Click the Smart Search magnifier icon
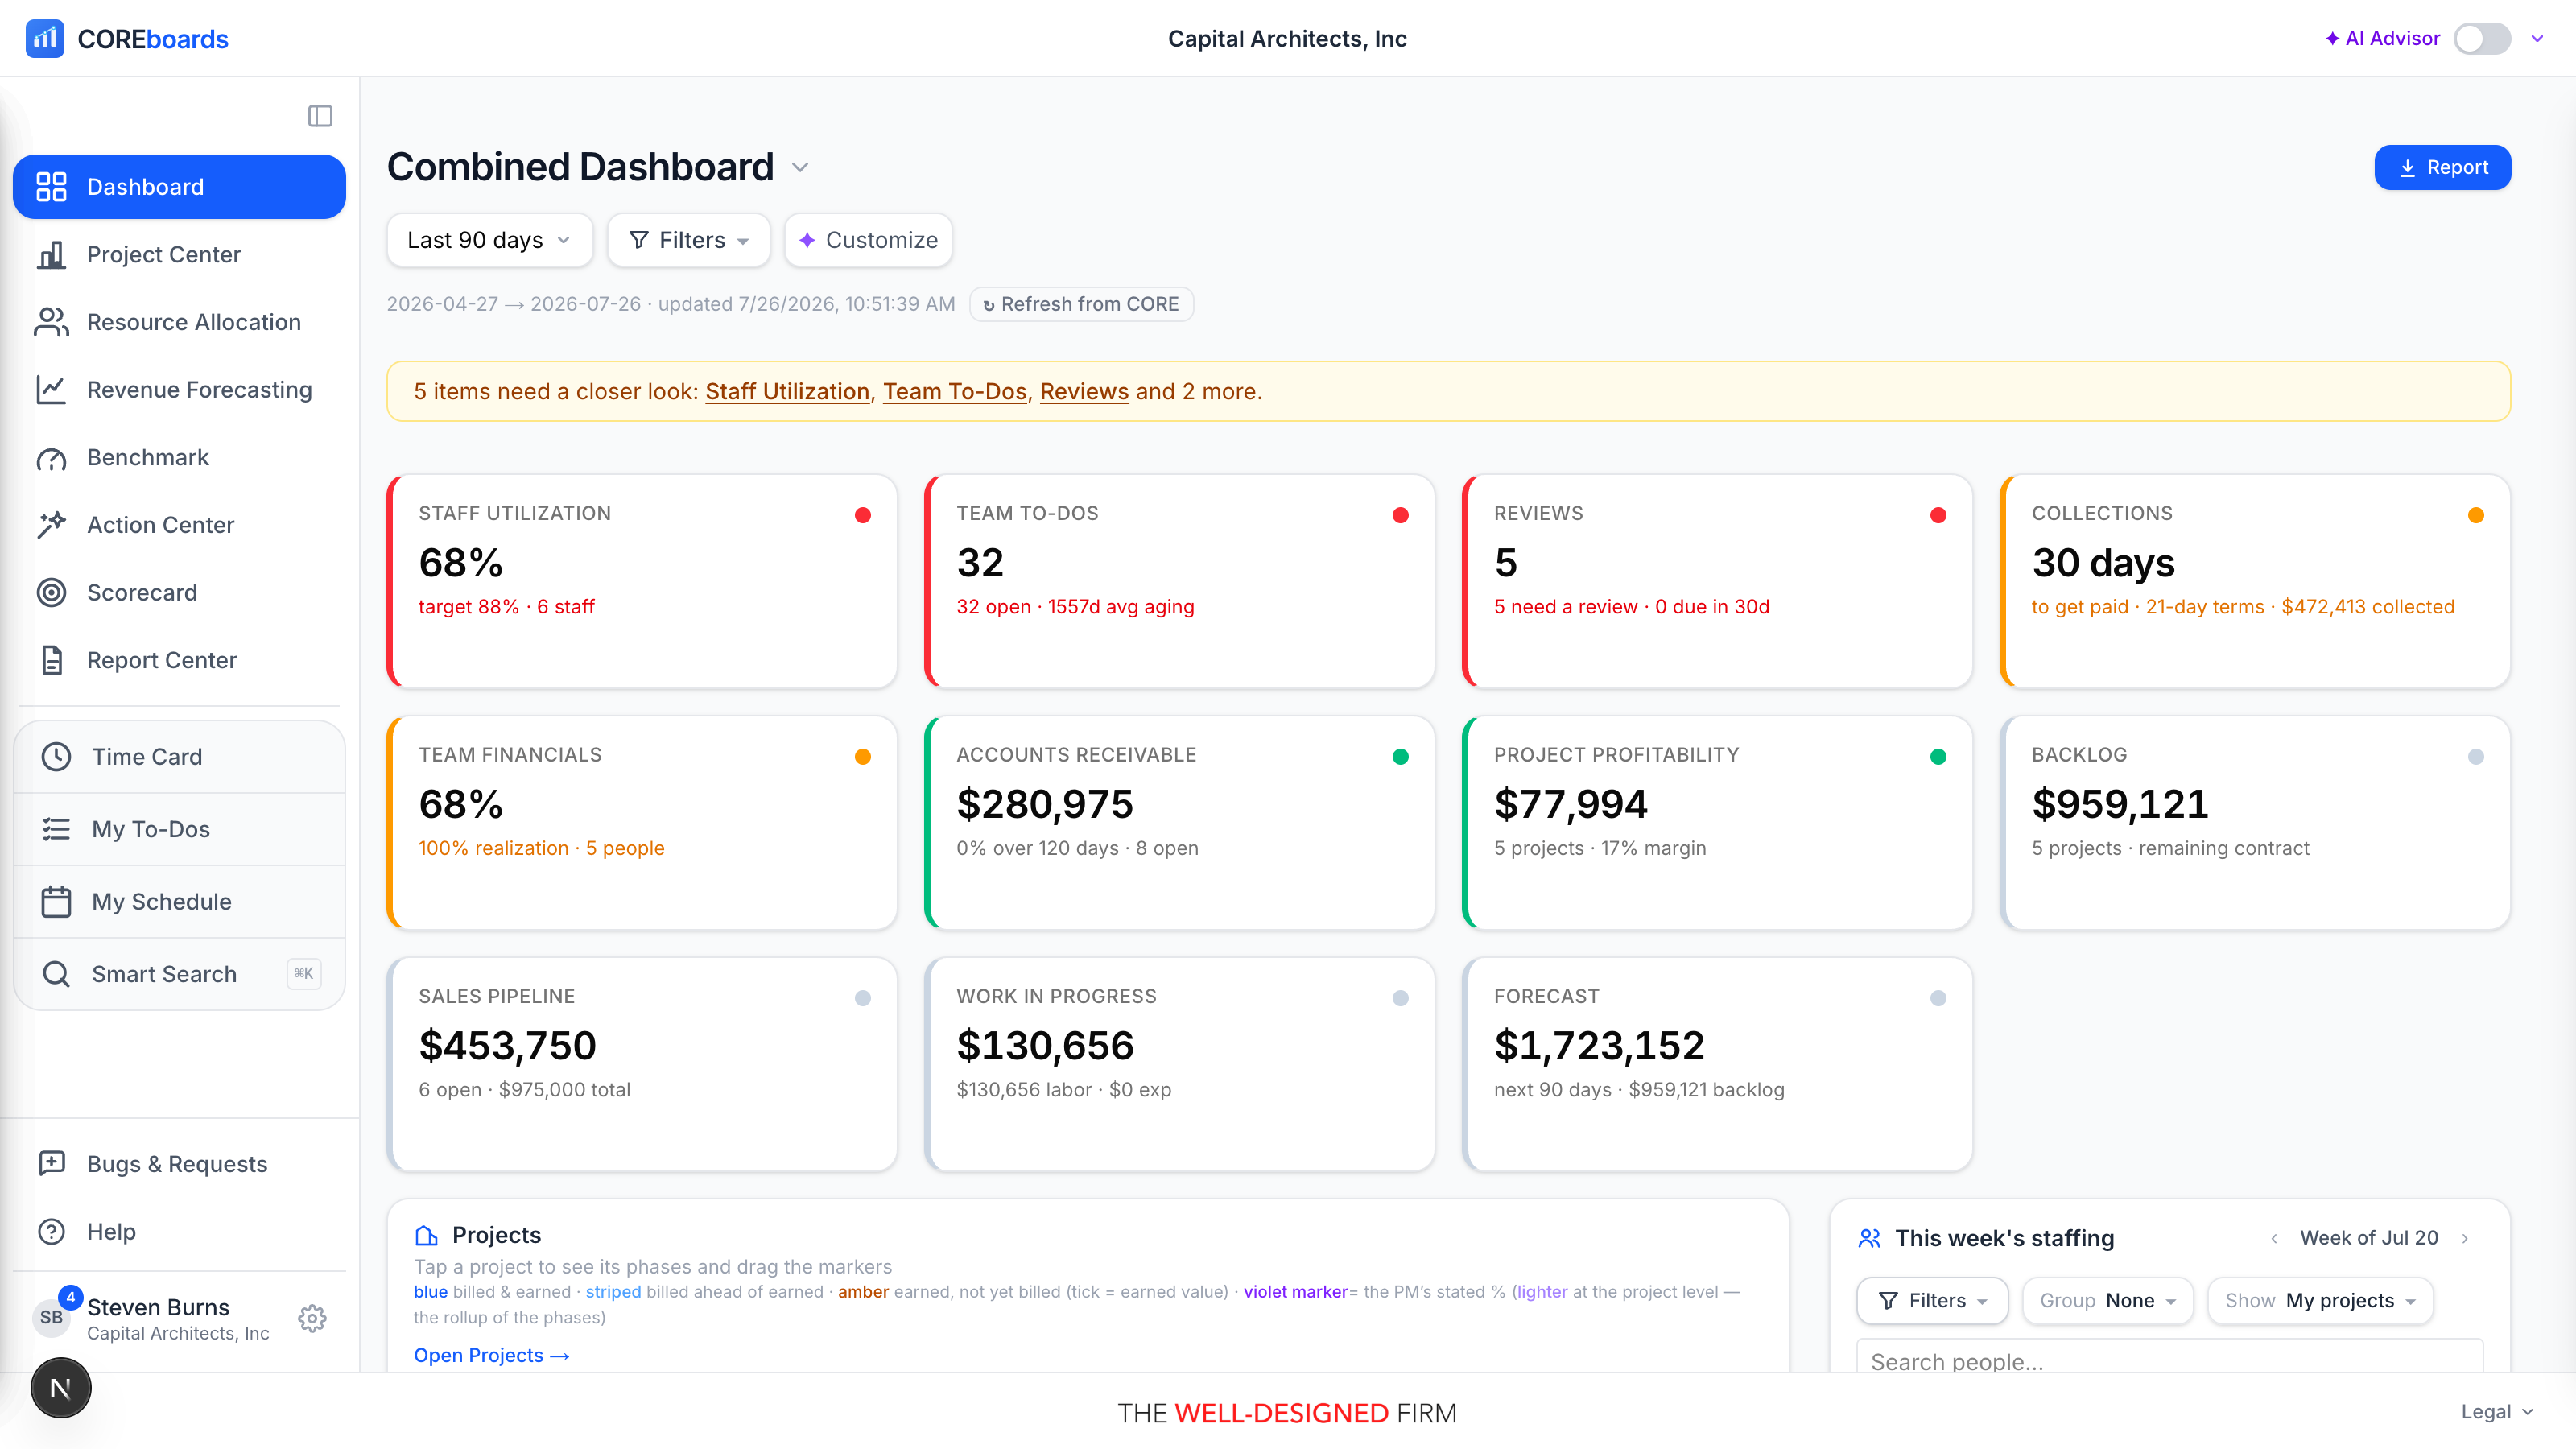2576x1449 pixels. click(56, 974)
